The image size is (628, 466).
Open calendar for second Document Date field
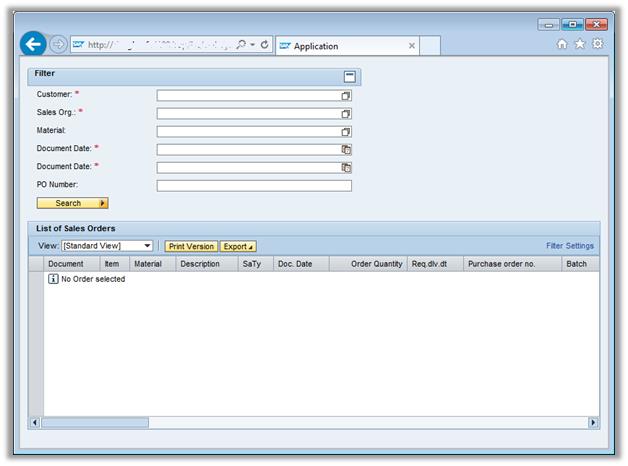pos(346,168)
